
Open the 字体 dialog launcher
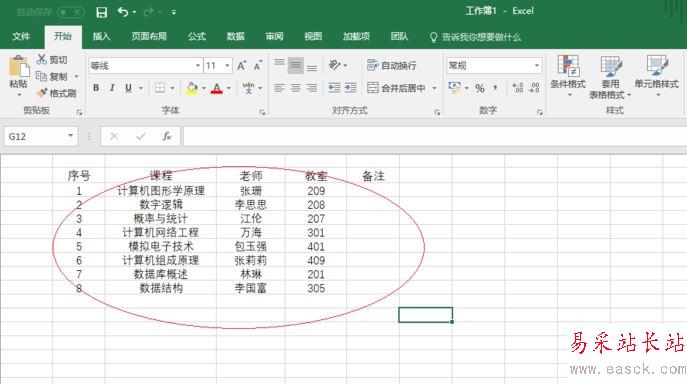coord(262,113)
